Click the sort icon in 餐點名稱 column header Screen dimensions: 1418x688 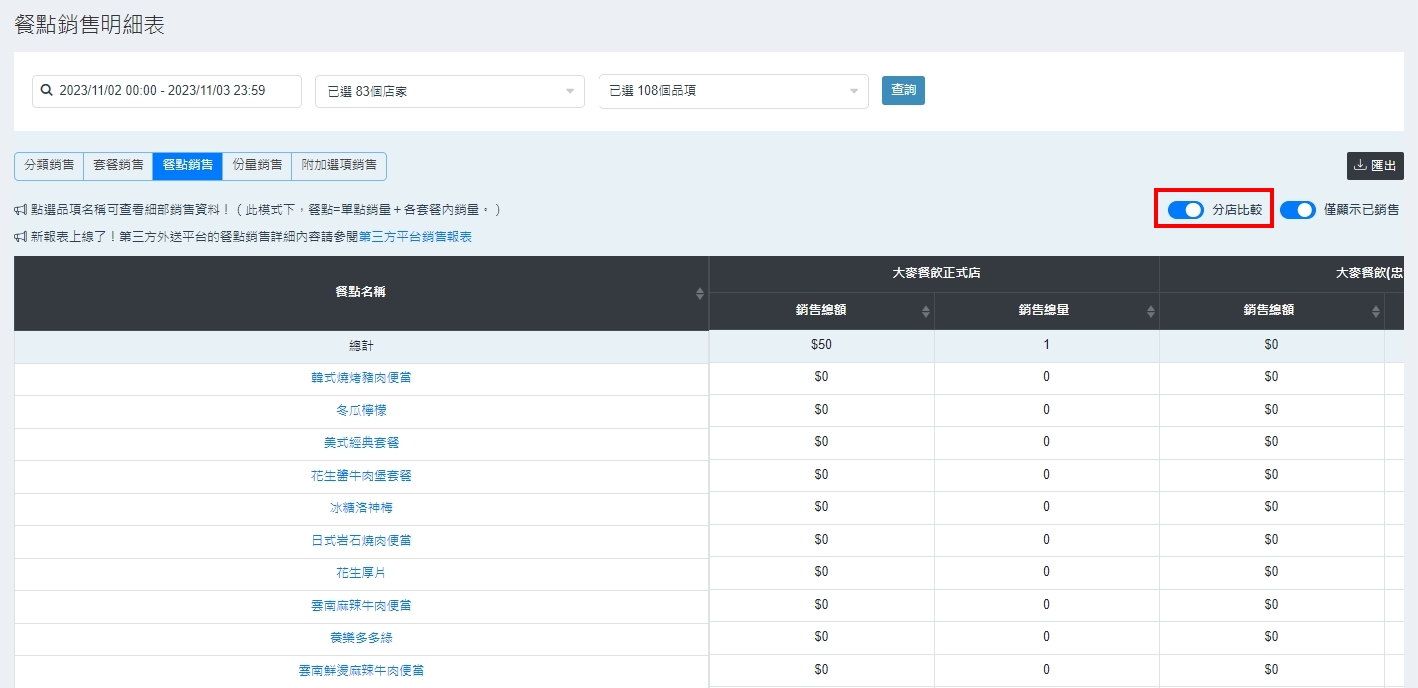(x=700, y=293)
